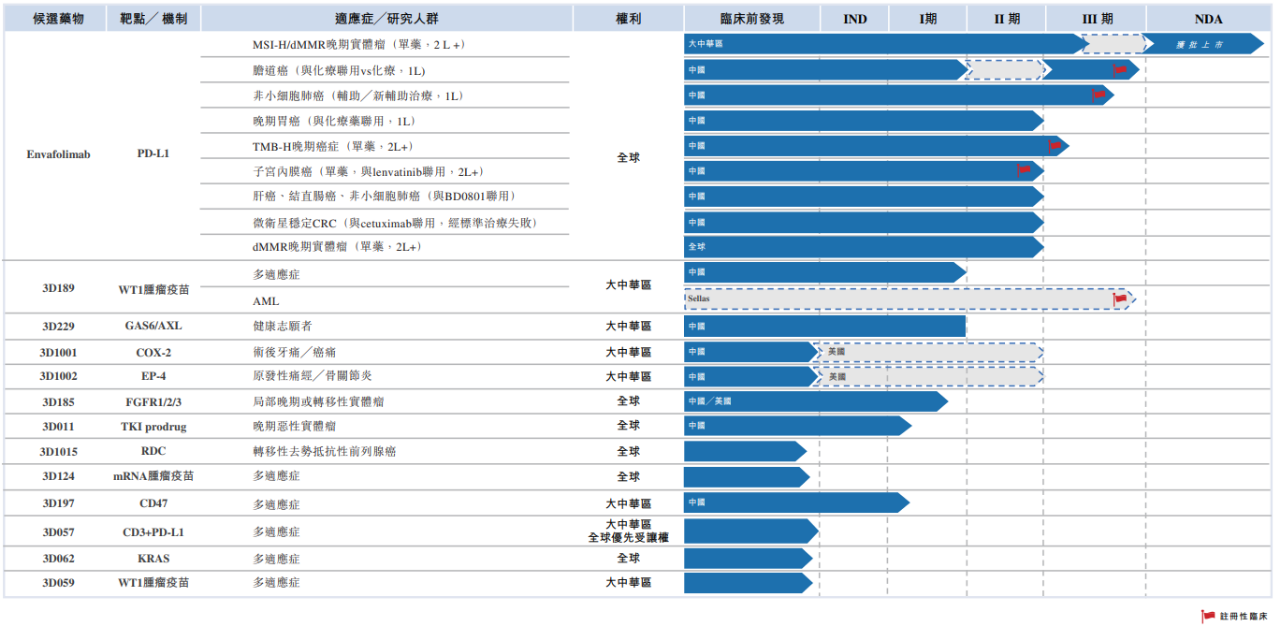Select the IND stage header
Viewport: 1280px width, 628px height.
click(x=855, y=19)
